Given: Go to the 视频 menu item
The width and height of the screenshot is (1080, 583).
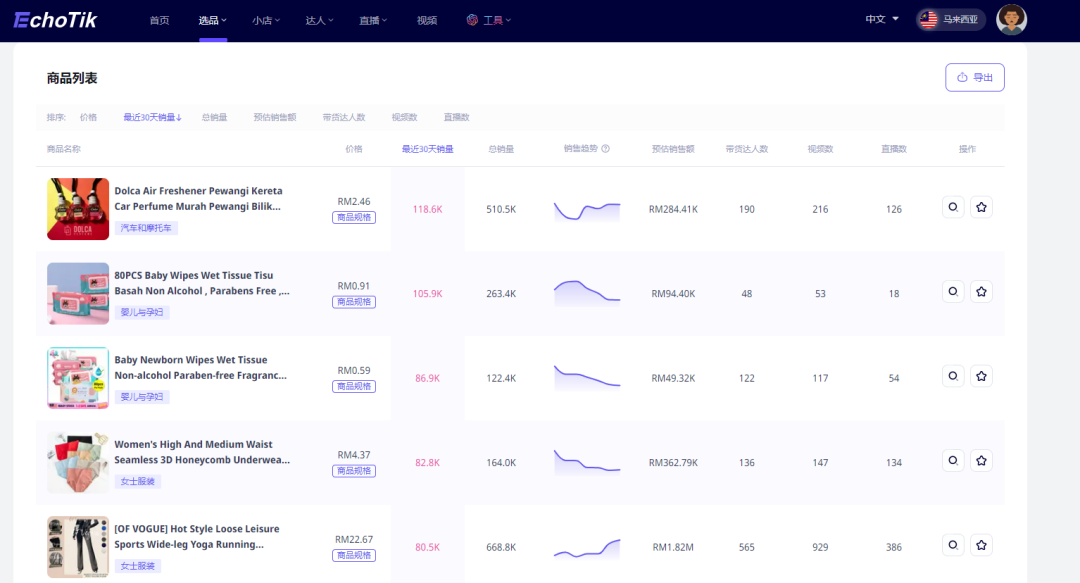Looking at the screenshot, I should [426, 20].
